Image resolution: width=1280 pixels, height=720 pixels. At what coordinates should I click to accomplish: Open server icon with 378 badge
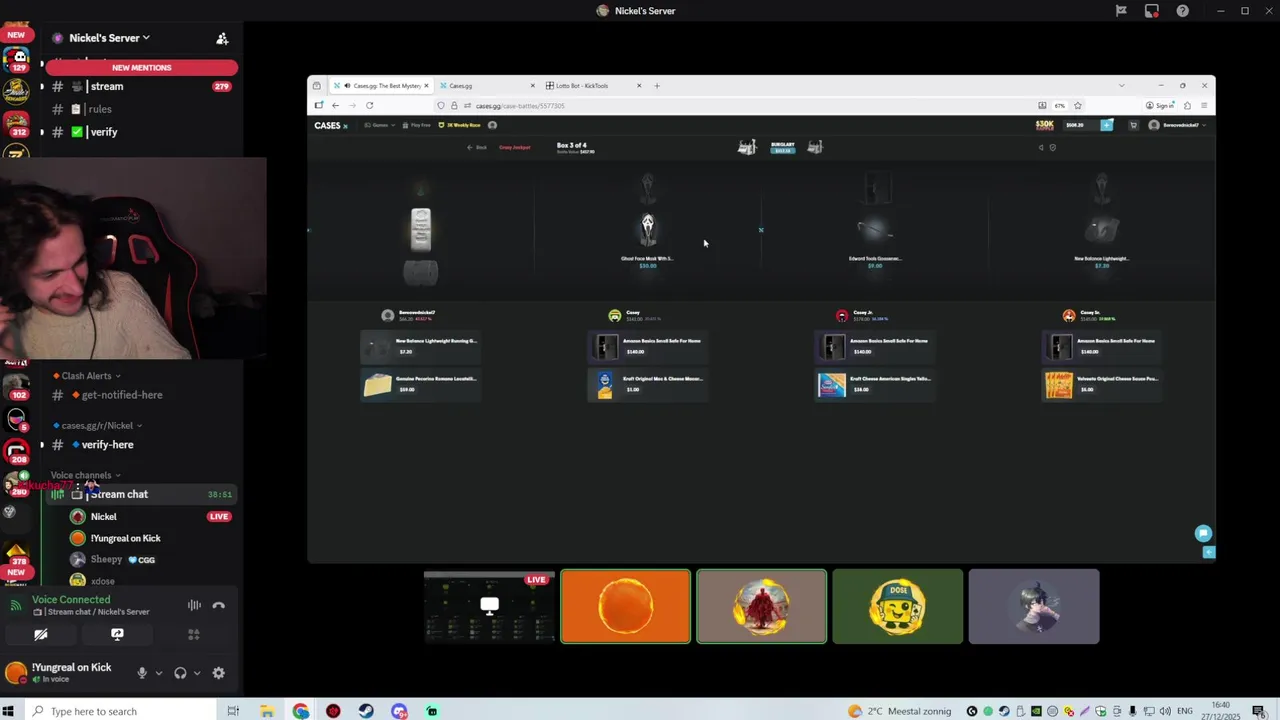16,553
